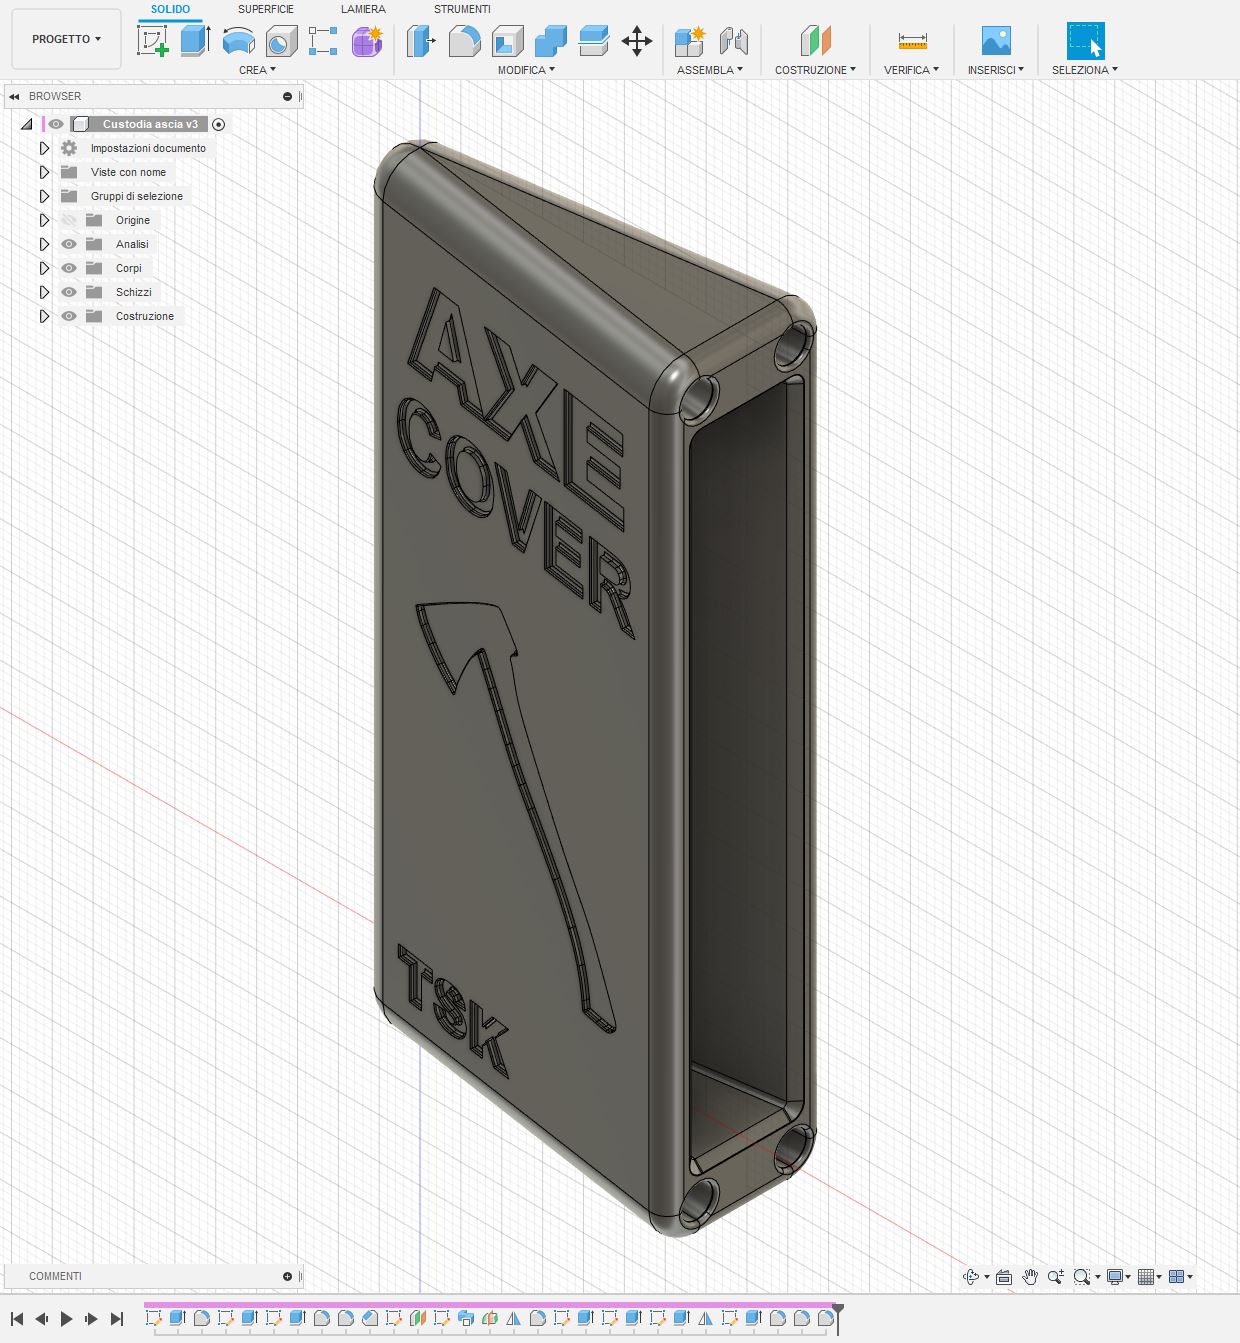Open the INSERISCI dropdown menu
Screen dimensions: 1240x1343
[x=996, y=70]
